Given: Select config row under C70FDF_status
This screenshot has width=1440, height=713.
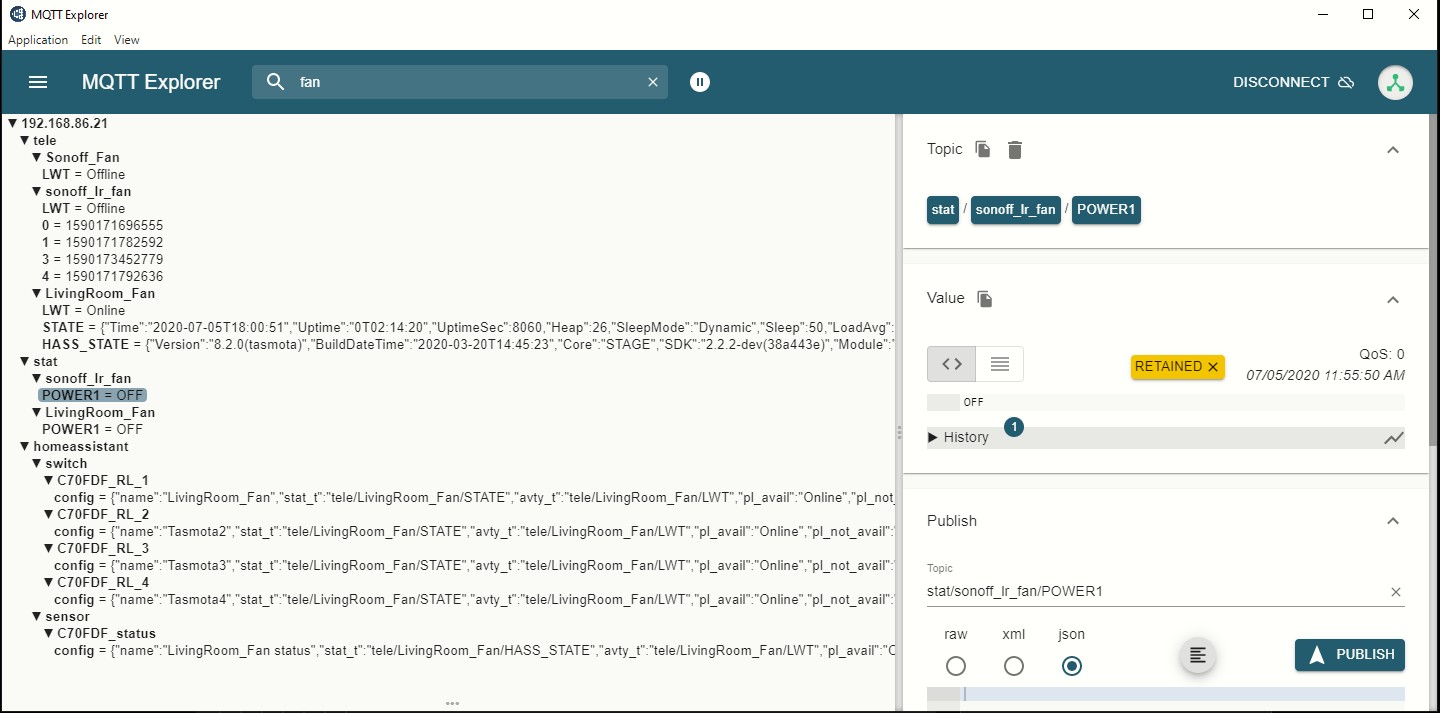Looking at the screenshot, I should click(472, 650).
